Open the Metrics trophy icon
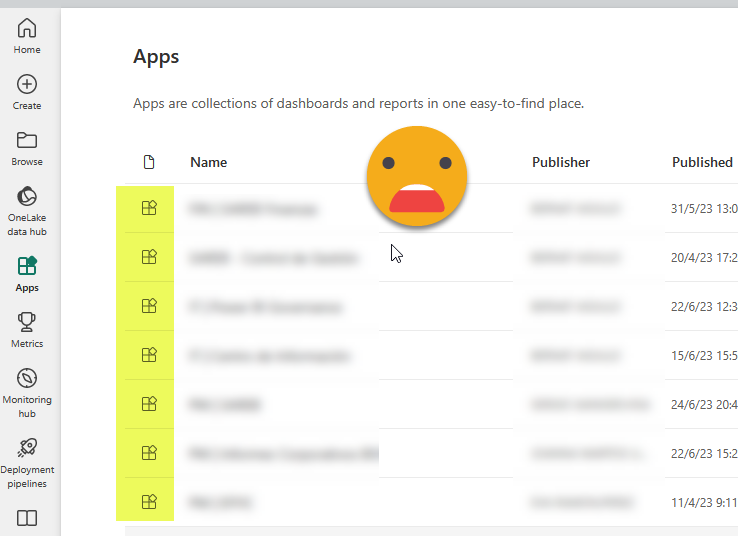This screenshot has width=738, height=536. click(27, 329)
